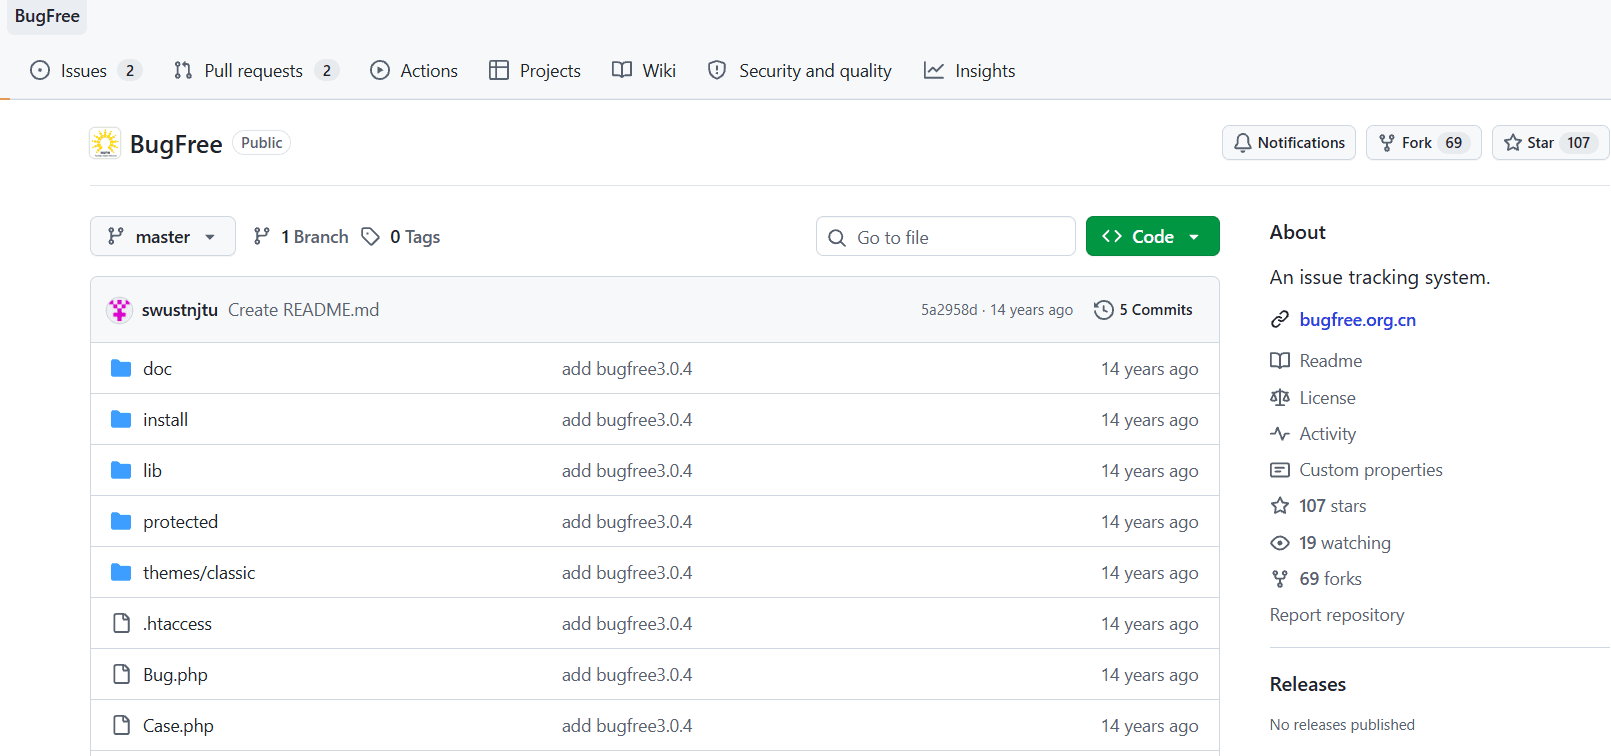Open the Pull requests tab
Screen dimensions: 1611x756
256,70
